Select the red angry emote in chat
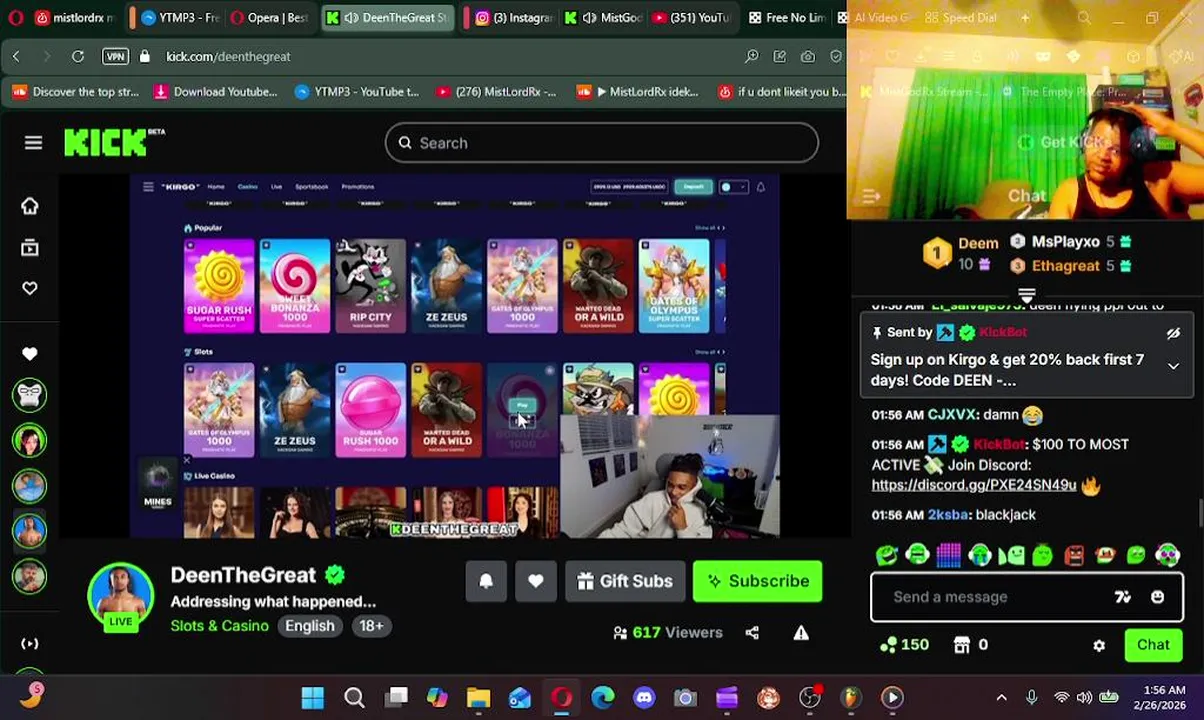1204x720 pixels. pyautogui.click(x=1074, y=554)
